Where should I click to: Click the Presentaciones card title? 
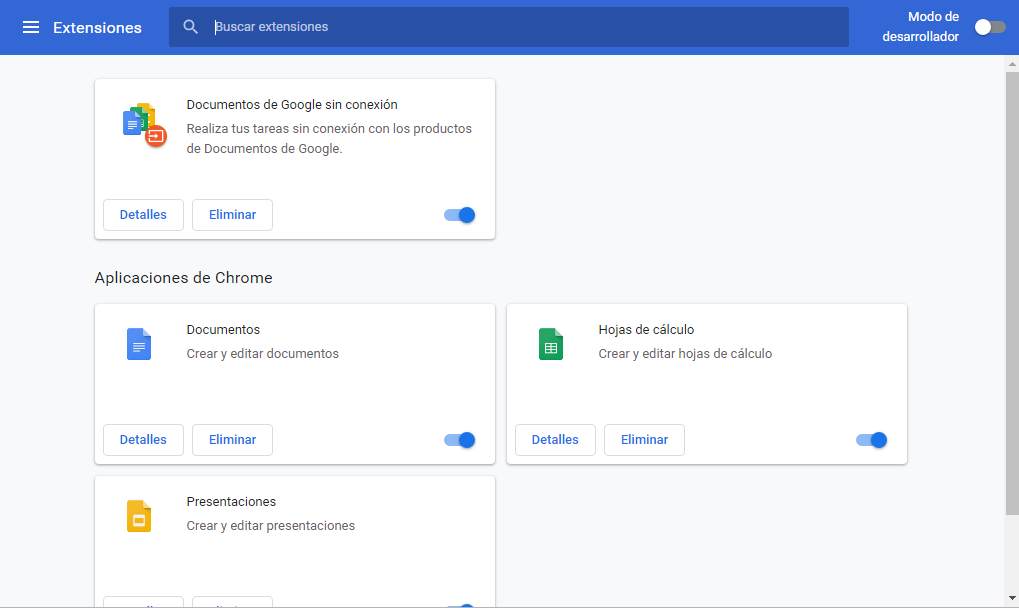[231, 501]
